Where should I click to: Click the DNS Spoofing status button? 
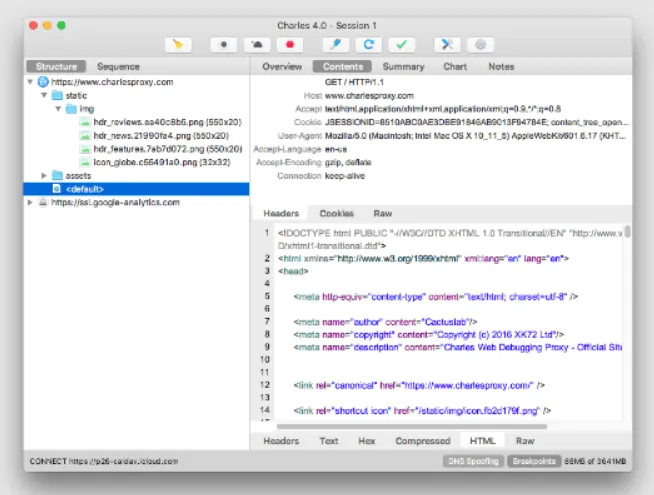473,461
